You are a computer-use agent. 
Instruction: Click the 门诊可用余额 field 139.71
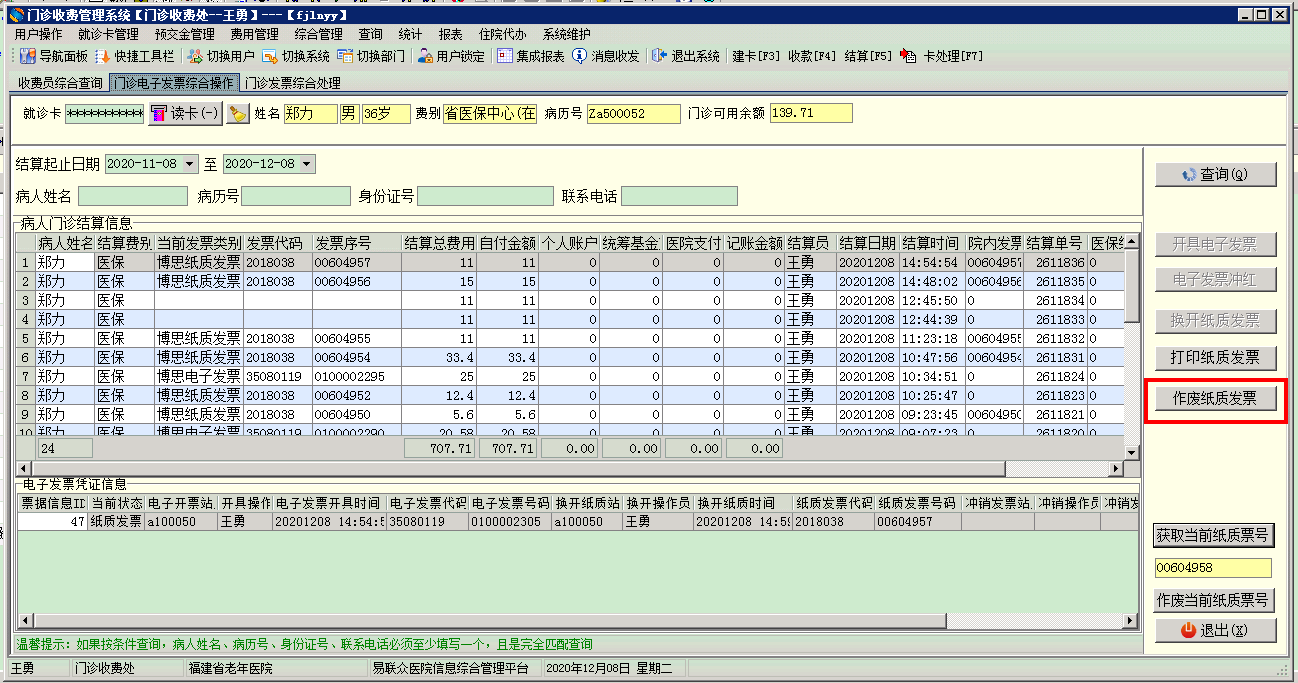[811, 114]
